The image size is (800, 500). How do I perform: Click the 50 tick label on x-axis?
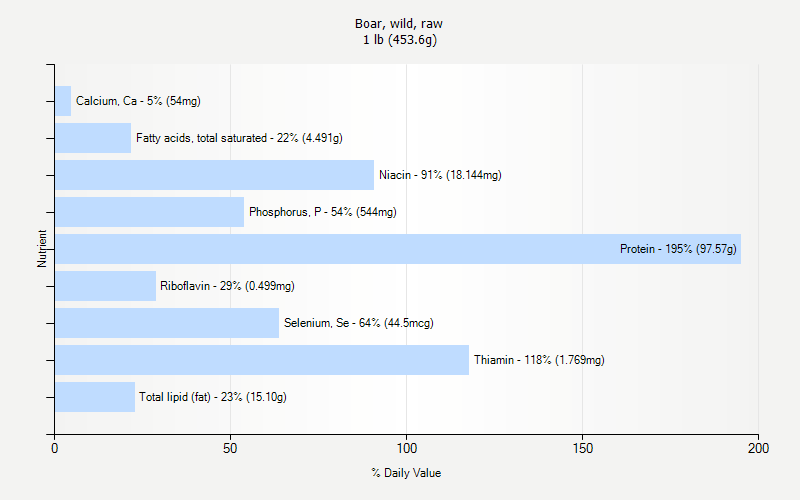(x=230, y=449)
